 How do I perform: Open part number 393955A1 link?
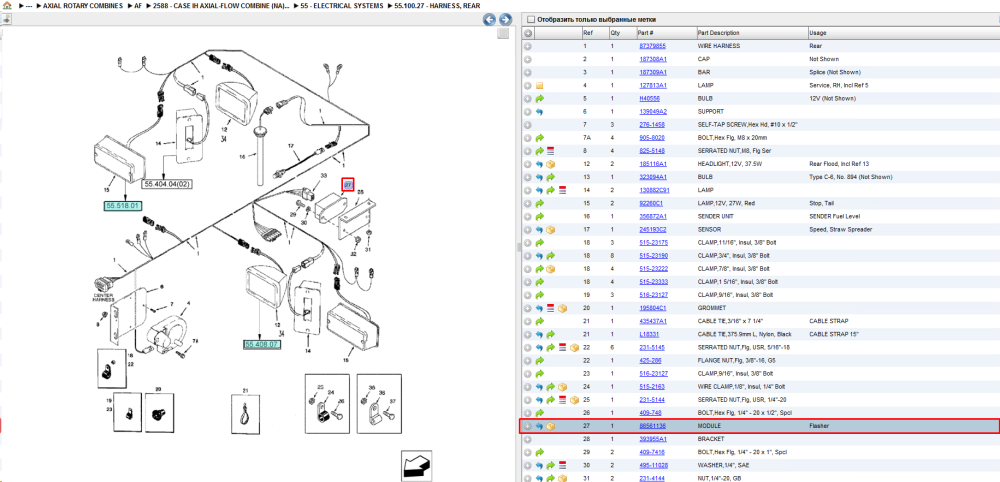click(x=652, y=439)
